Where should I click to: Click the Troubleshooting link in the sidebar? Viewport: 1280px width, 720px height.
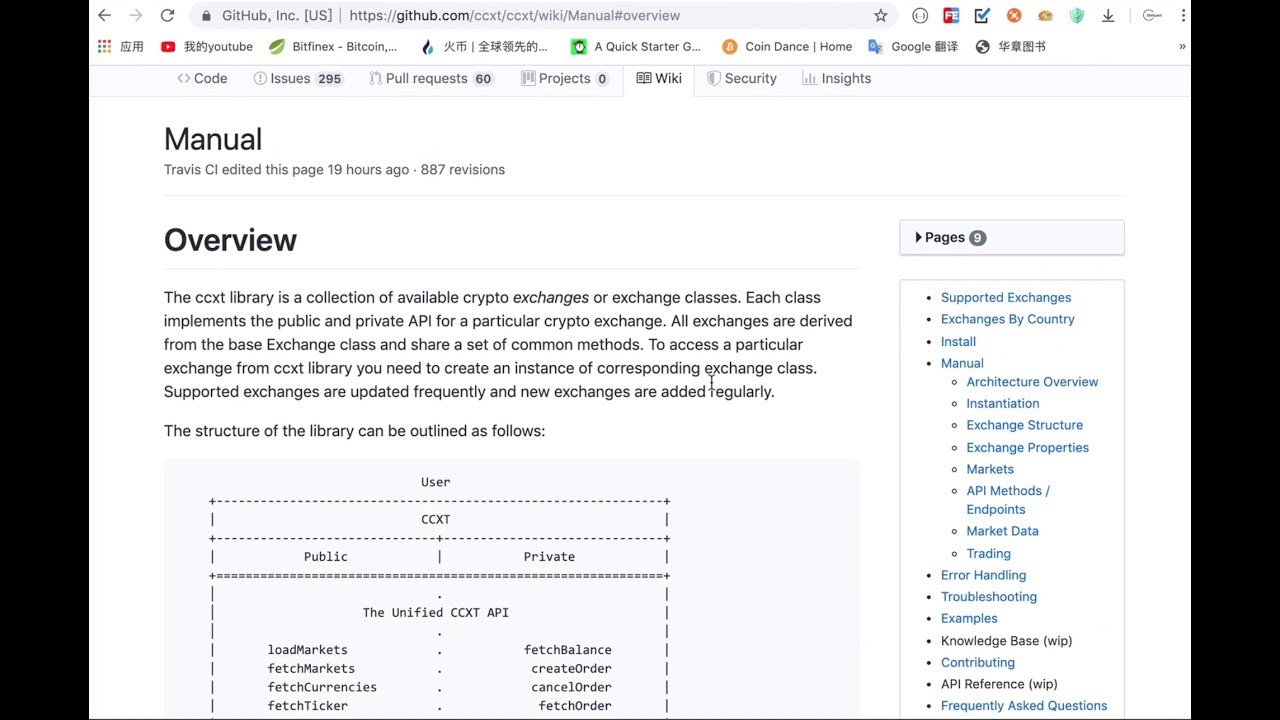pyautogui.click(x=988, y=596)
